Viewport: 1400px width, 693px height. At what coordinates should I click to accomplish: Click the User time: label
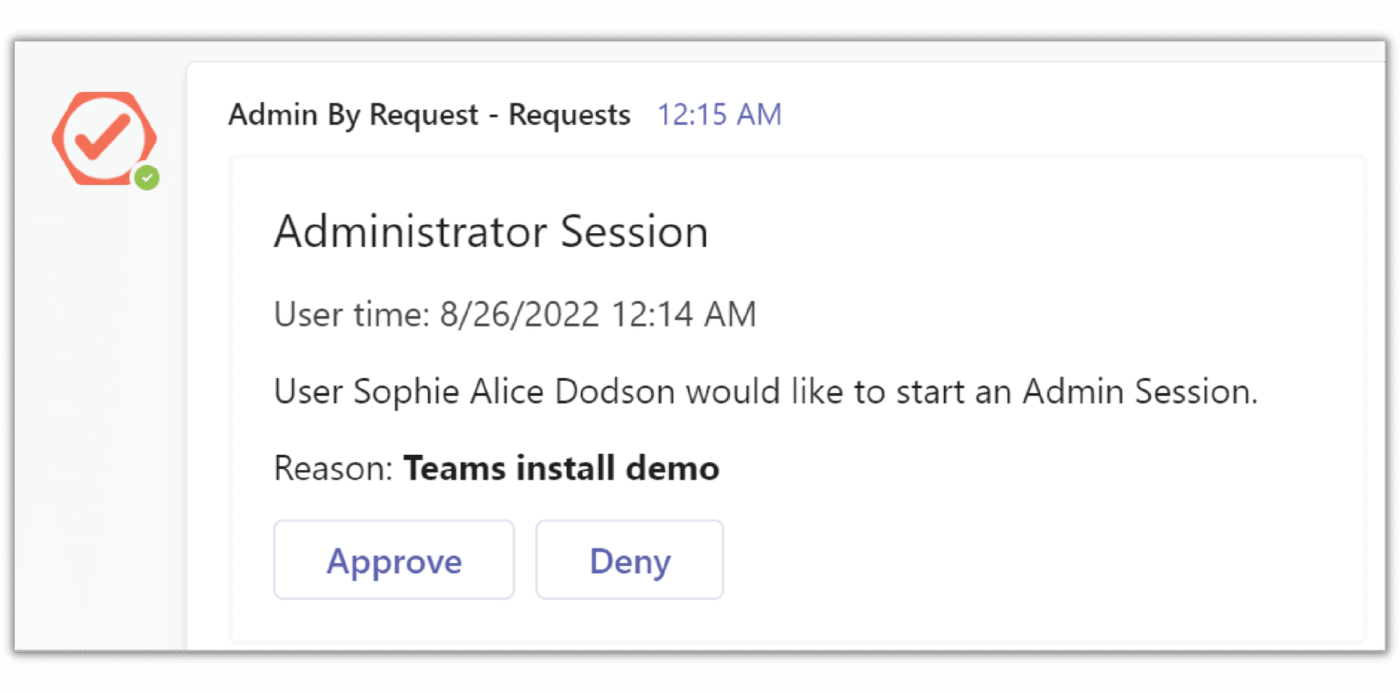pyautogui.click(x=351, y=315)
